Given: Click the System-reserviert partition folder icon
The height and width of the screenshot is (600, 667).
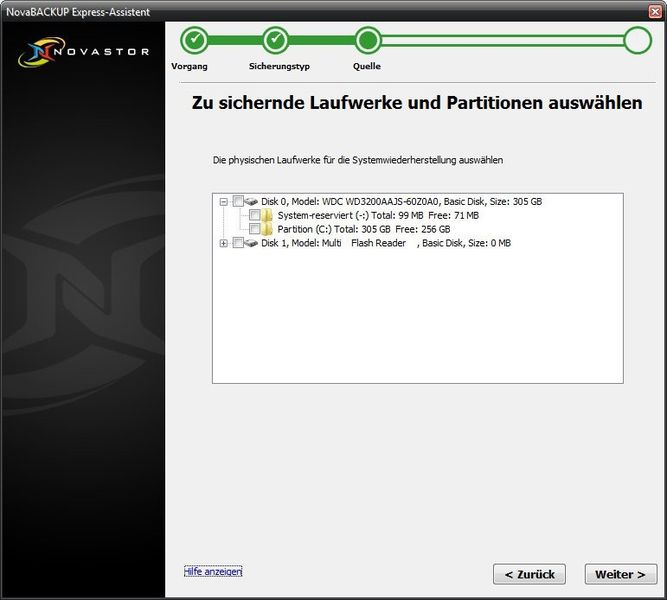Looking at the screenshot, I should point(267,215).
